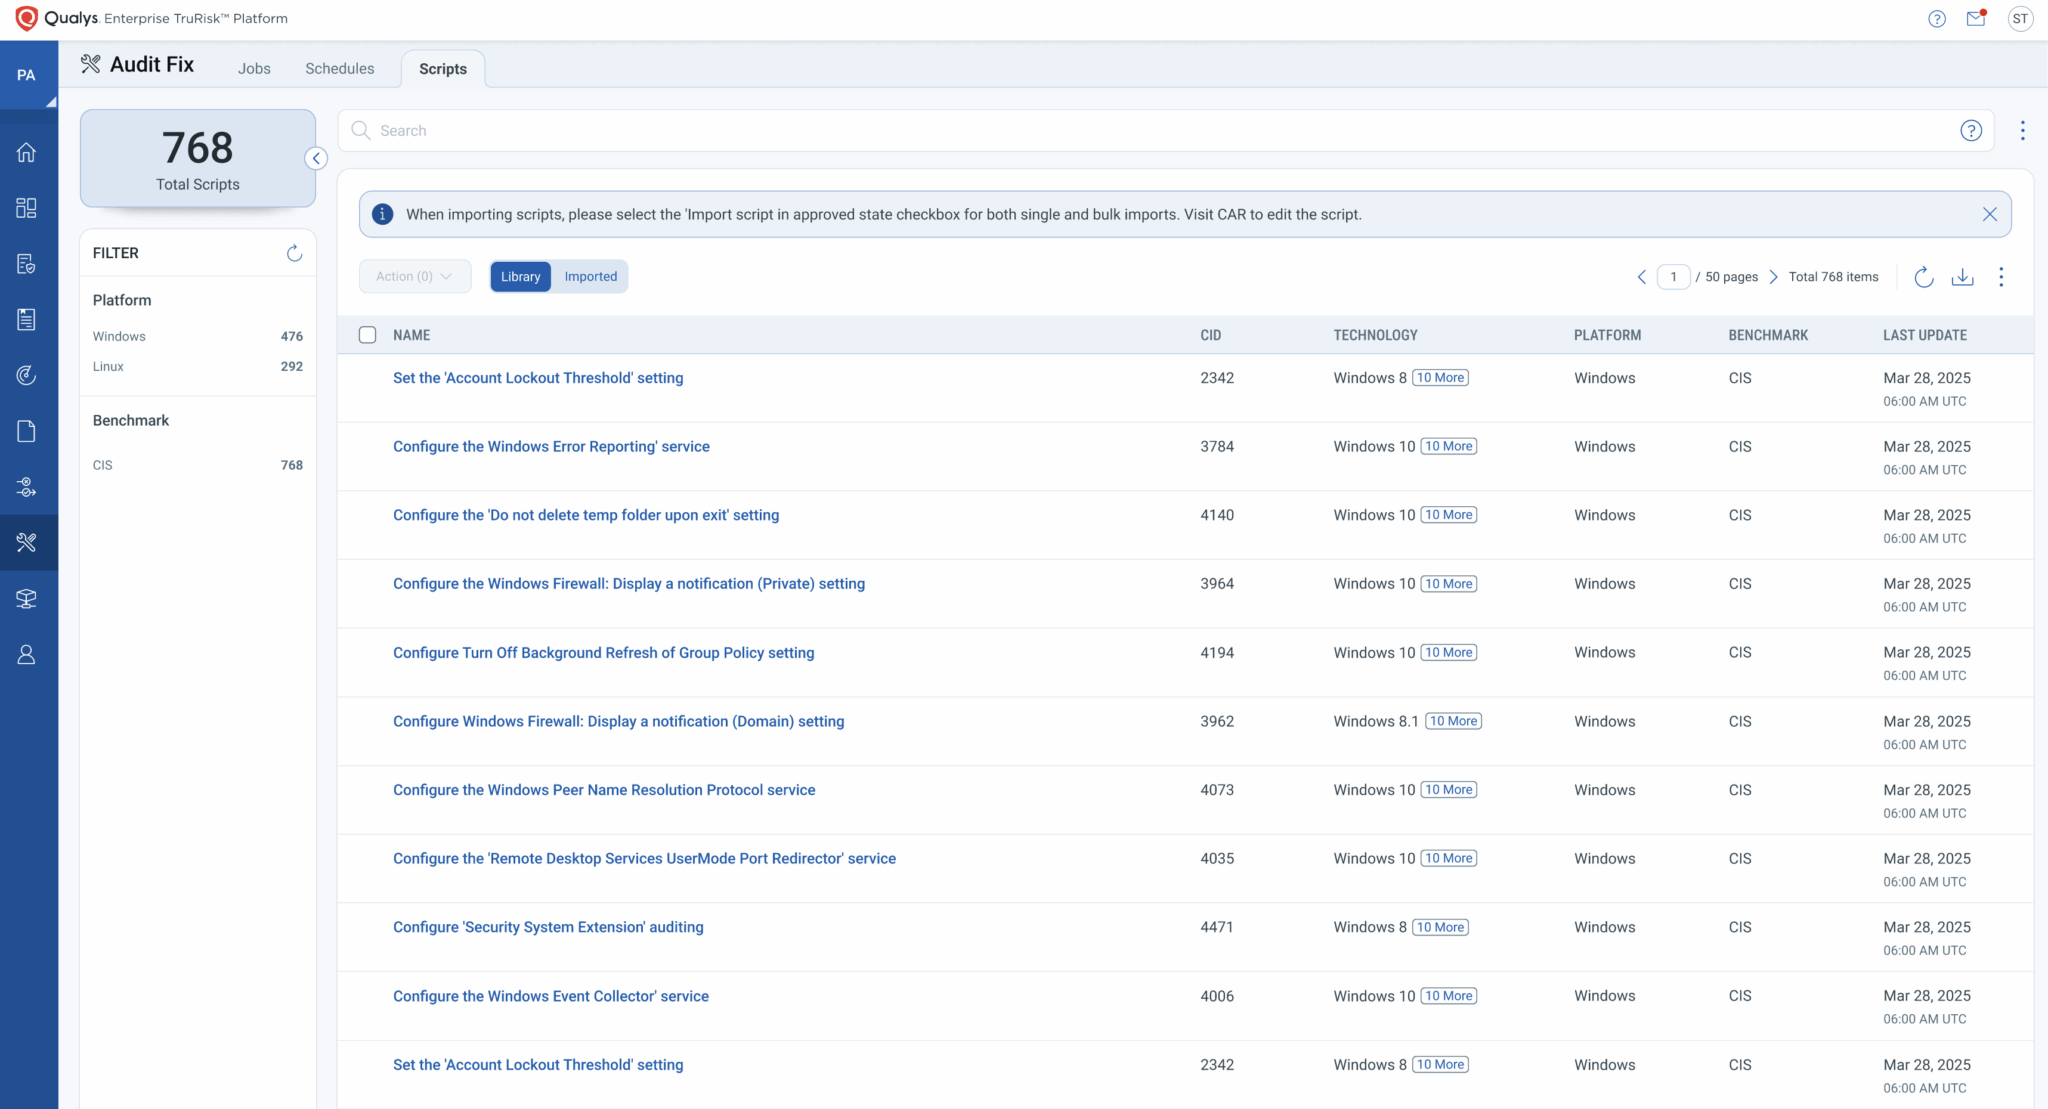Click inside the Search input field

pos(700,130)
